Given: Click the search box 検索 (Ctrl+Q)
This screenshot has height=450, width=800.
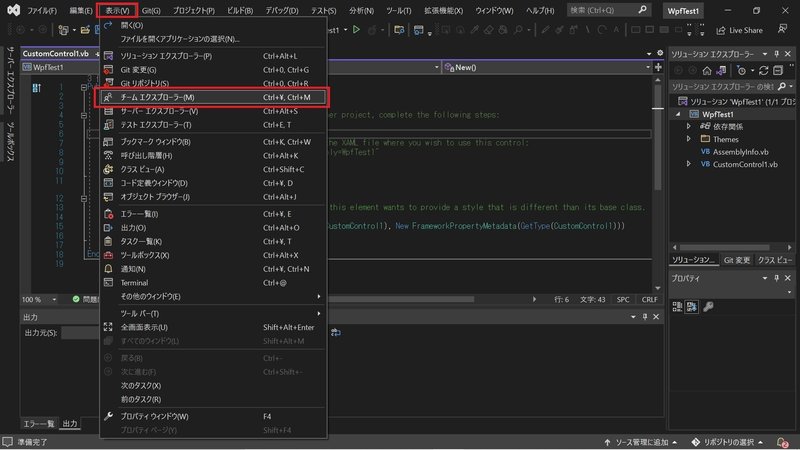Looking at the screenshot, I should pos(608,10).
